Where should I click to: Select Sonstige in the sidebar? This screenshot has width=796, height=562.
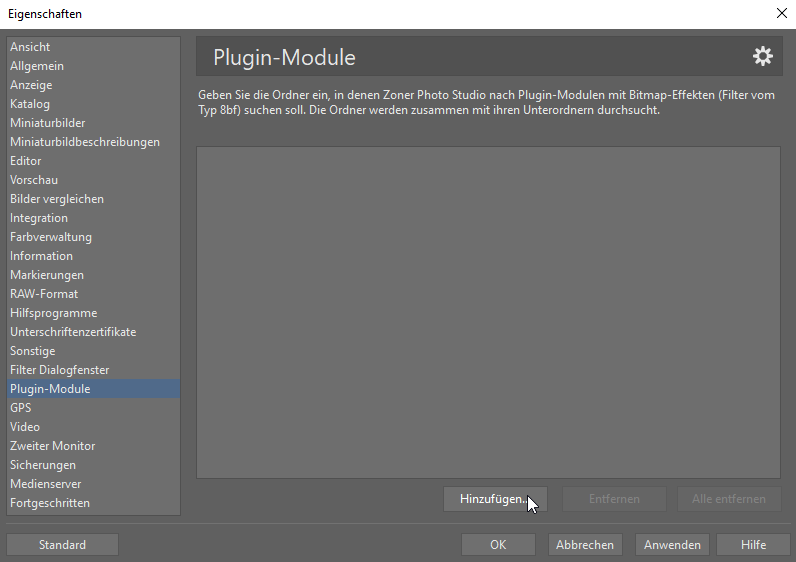coord(93,351)
